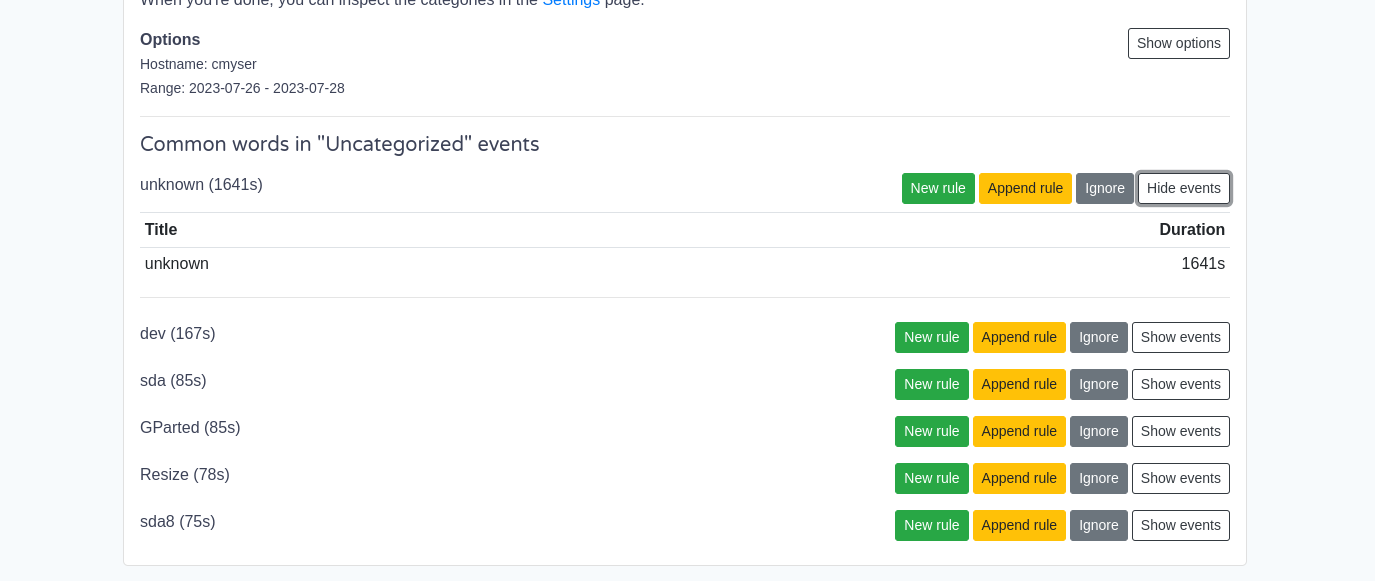Append rule for dev
1375x581 pixels.
pyautogui.click(x=1019, y=337)
